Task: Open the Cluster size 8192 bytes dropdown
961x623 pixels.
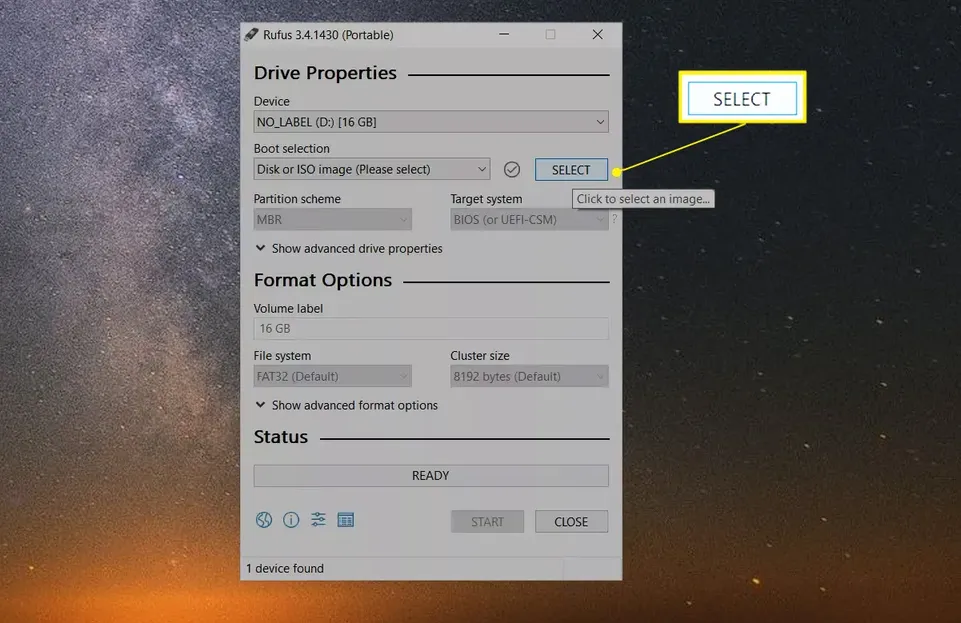Action: [530, 376]
